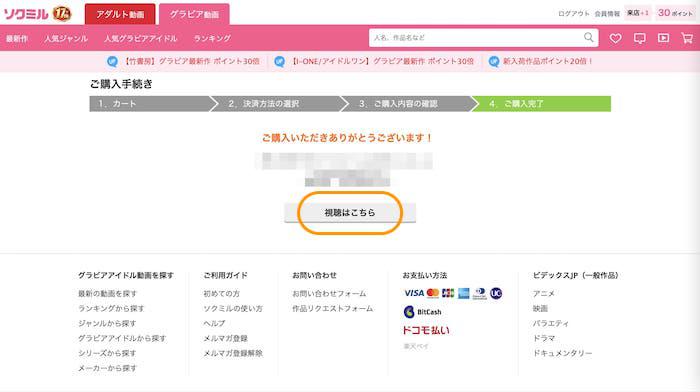Click the ログアウト link
Viewport: 700px width, 392px height.
point(574,14)
